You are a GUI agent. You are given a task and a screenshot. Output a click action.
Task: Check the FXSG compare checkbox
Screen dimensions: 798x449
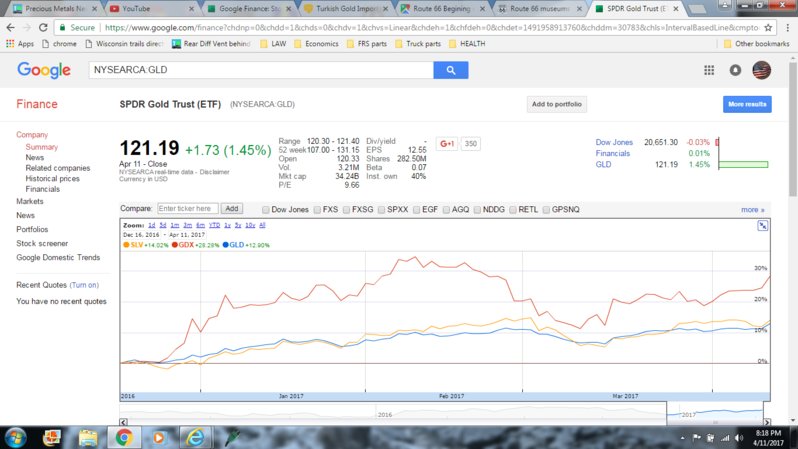coord(346,210)
